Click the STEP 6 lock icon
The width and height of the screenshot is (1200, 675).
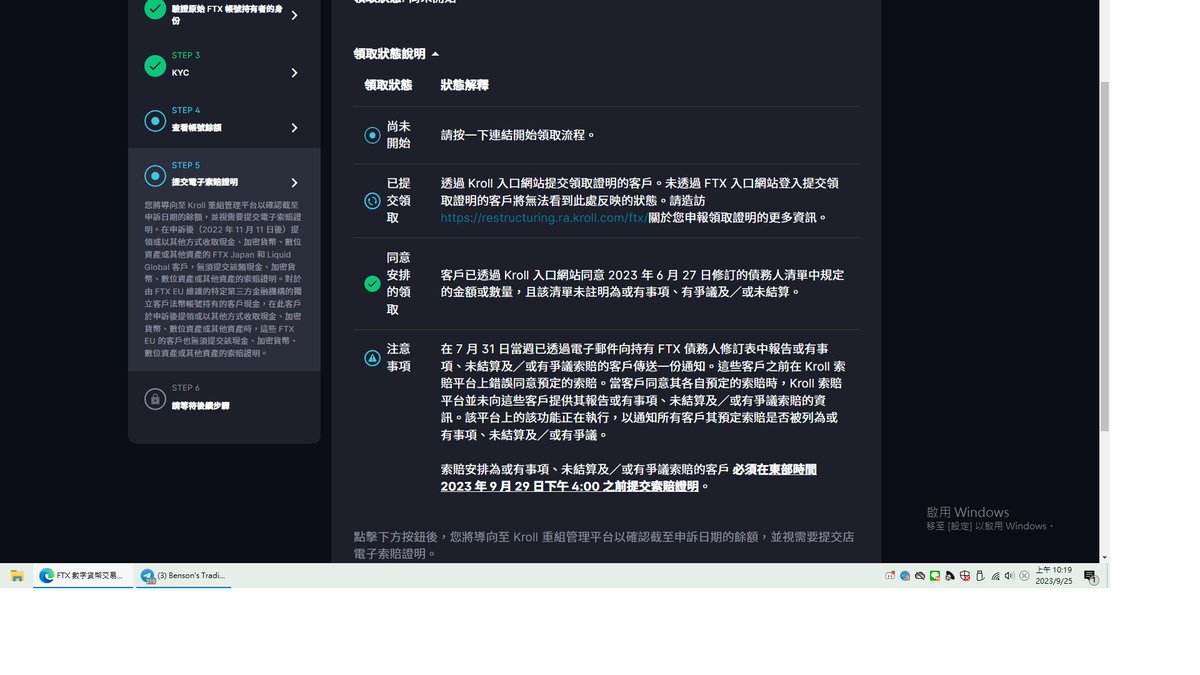coord(155,399)
